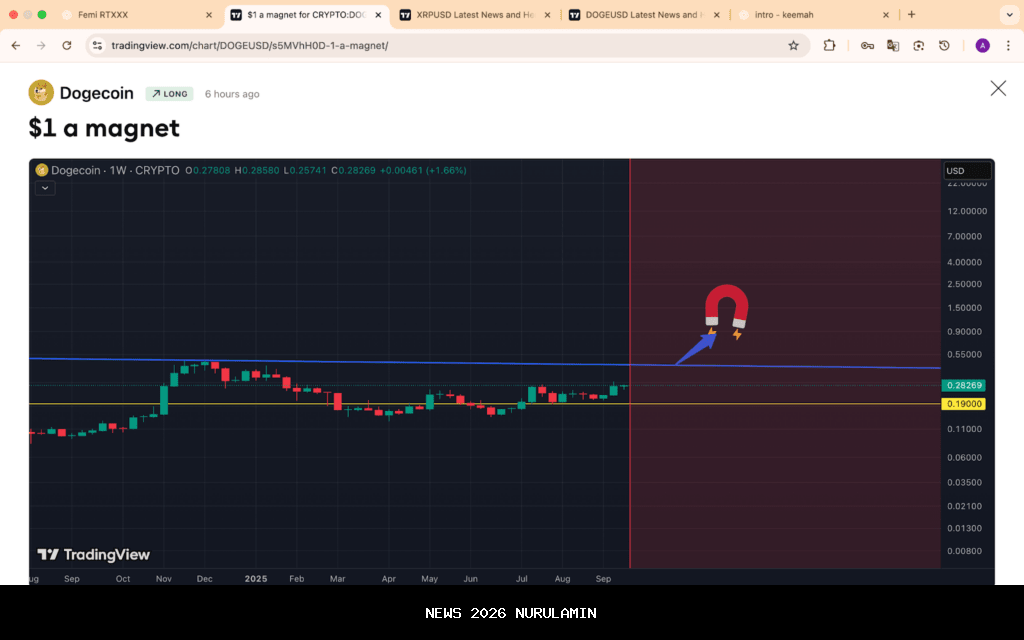Close the idea chart overlay
Viewport: 1024px width, 640px height.
pos(998,88)
